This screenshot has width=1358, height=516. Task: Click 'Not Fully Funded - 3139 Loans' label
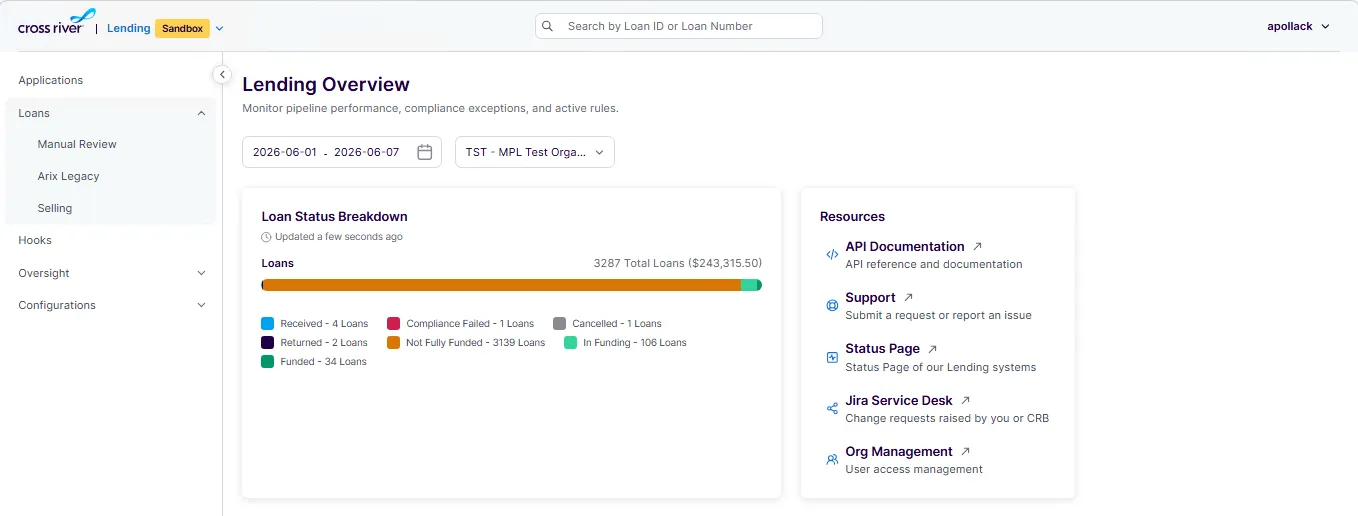(x=476, y=343)
